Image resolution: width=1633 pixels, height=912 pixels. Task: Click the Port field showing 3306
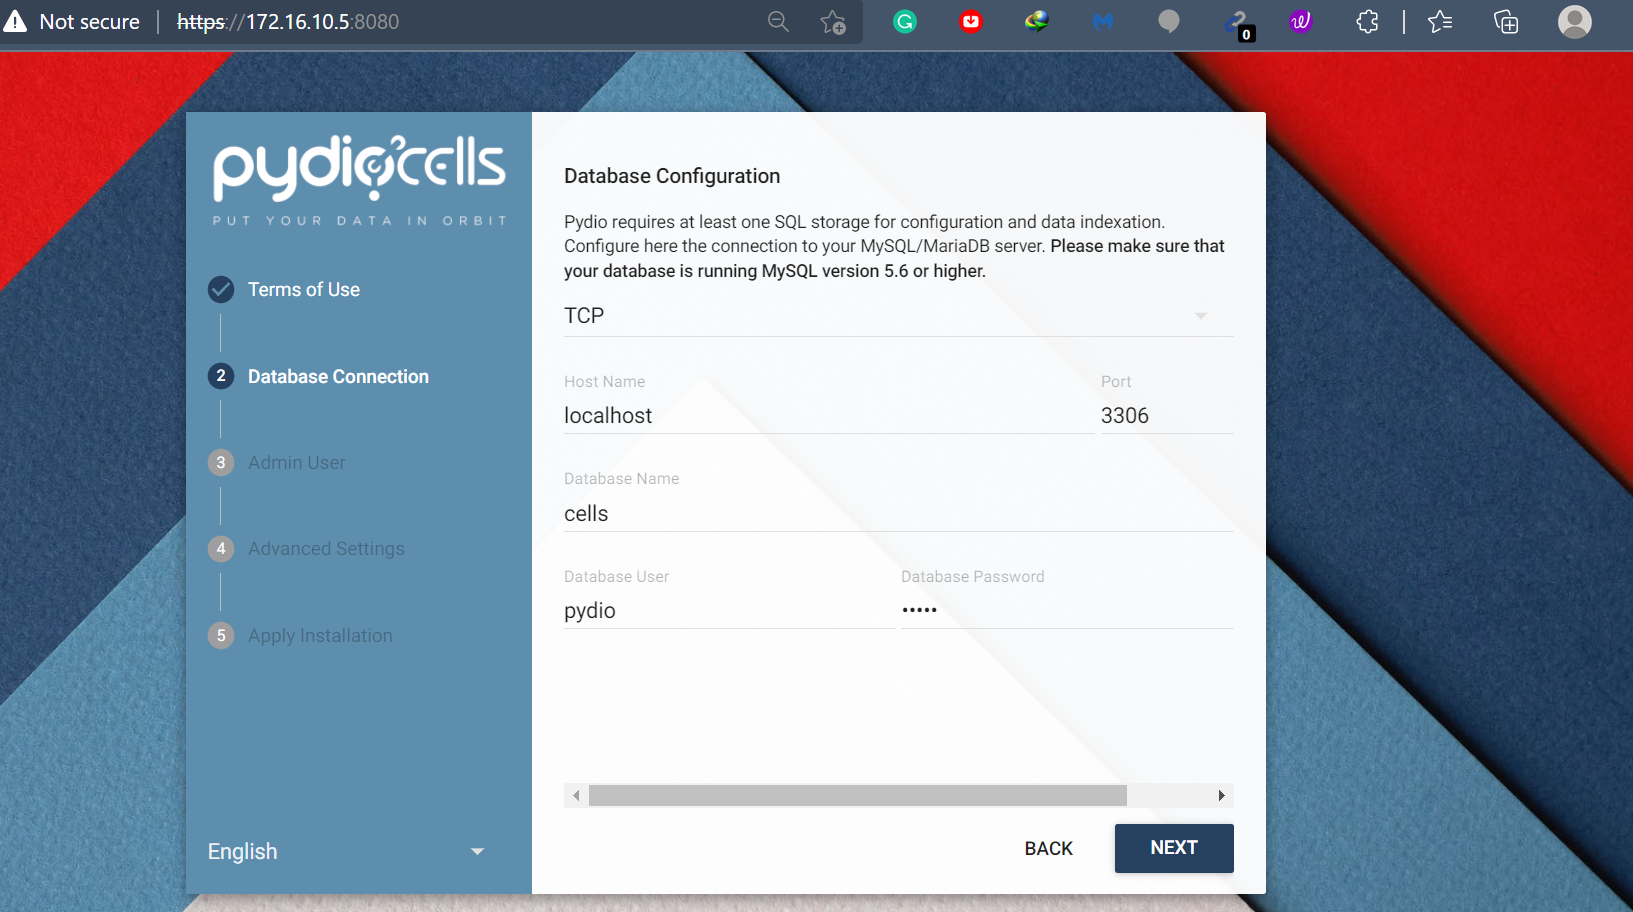pyautogui.click(x=1167, y=416)
